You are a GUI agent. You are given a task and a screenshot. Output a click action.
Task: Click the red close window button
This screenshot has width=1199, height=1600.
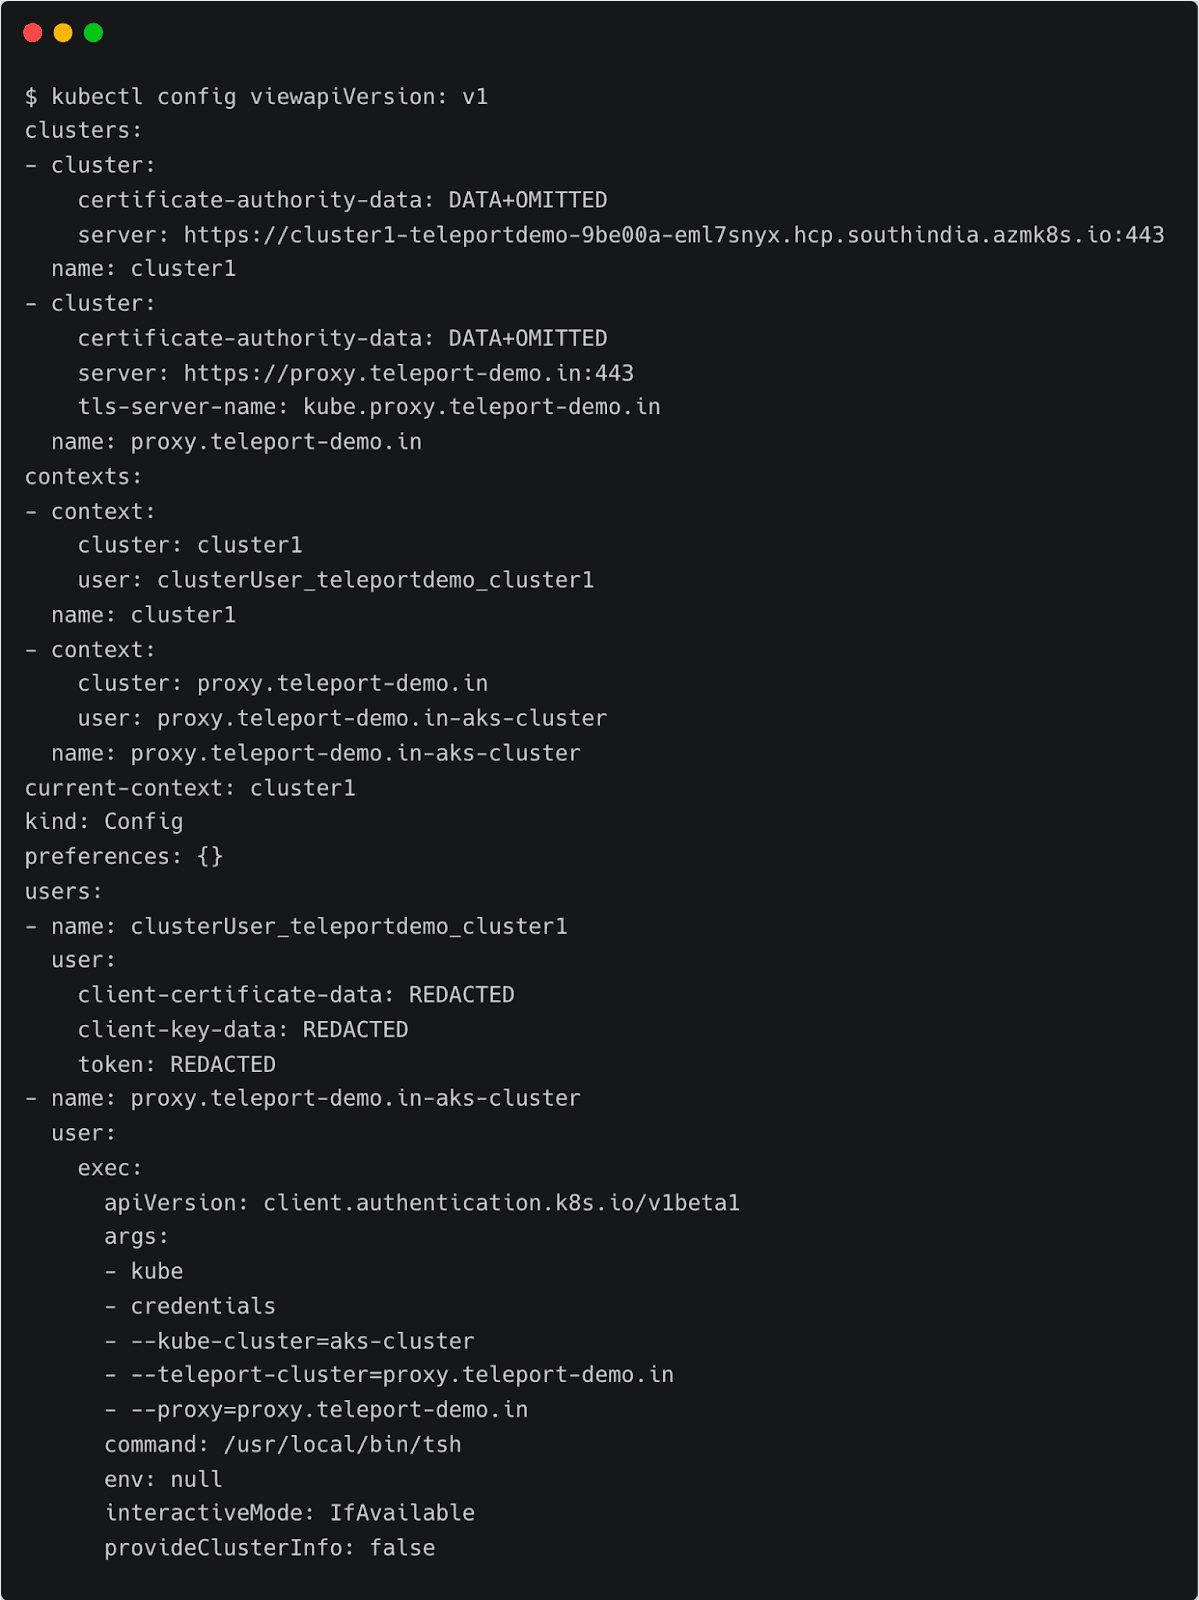click(x=33, y=33)
